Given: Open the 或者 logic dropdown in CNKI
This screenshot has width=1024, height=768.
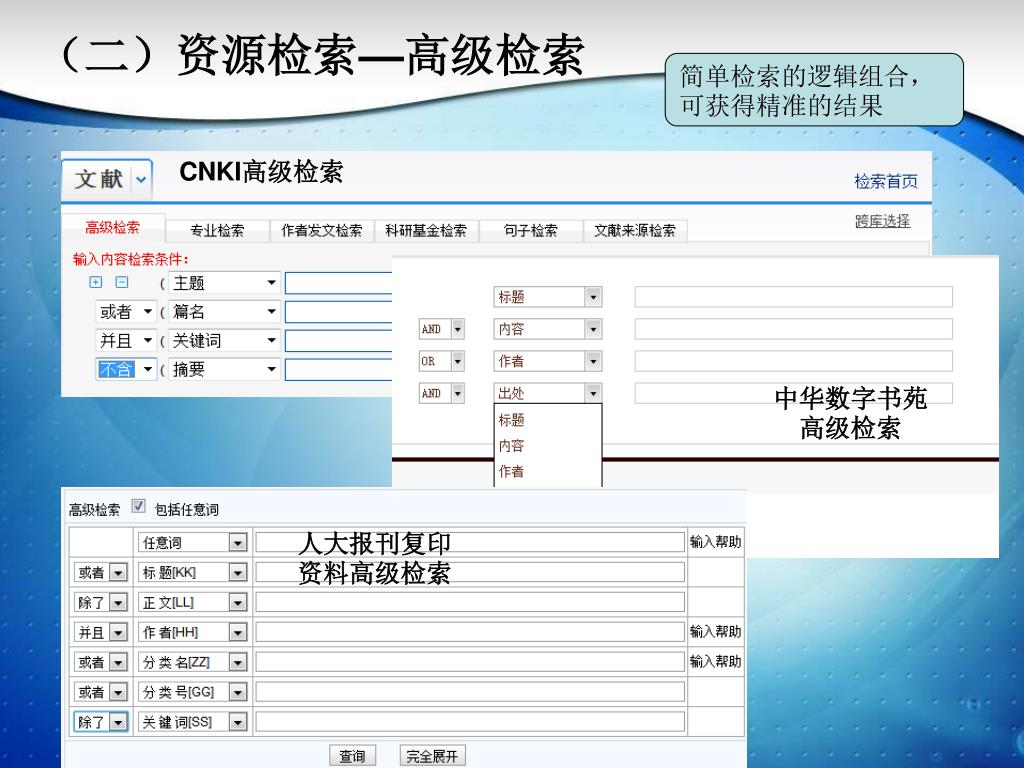Looking at the screenshot, I should 125,312.
